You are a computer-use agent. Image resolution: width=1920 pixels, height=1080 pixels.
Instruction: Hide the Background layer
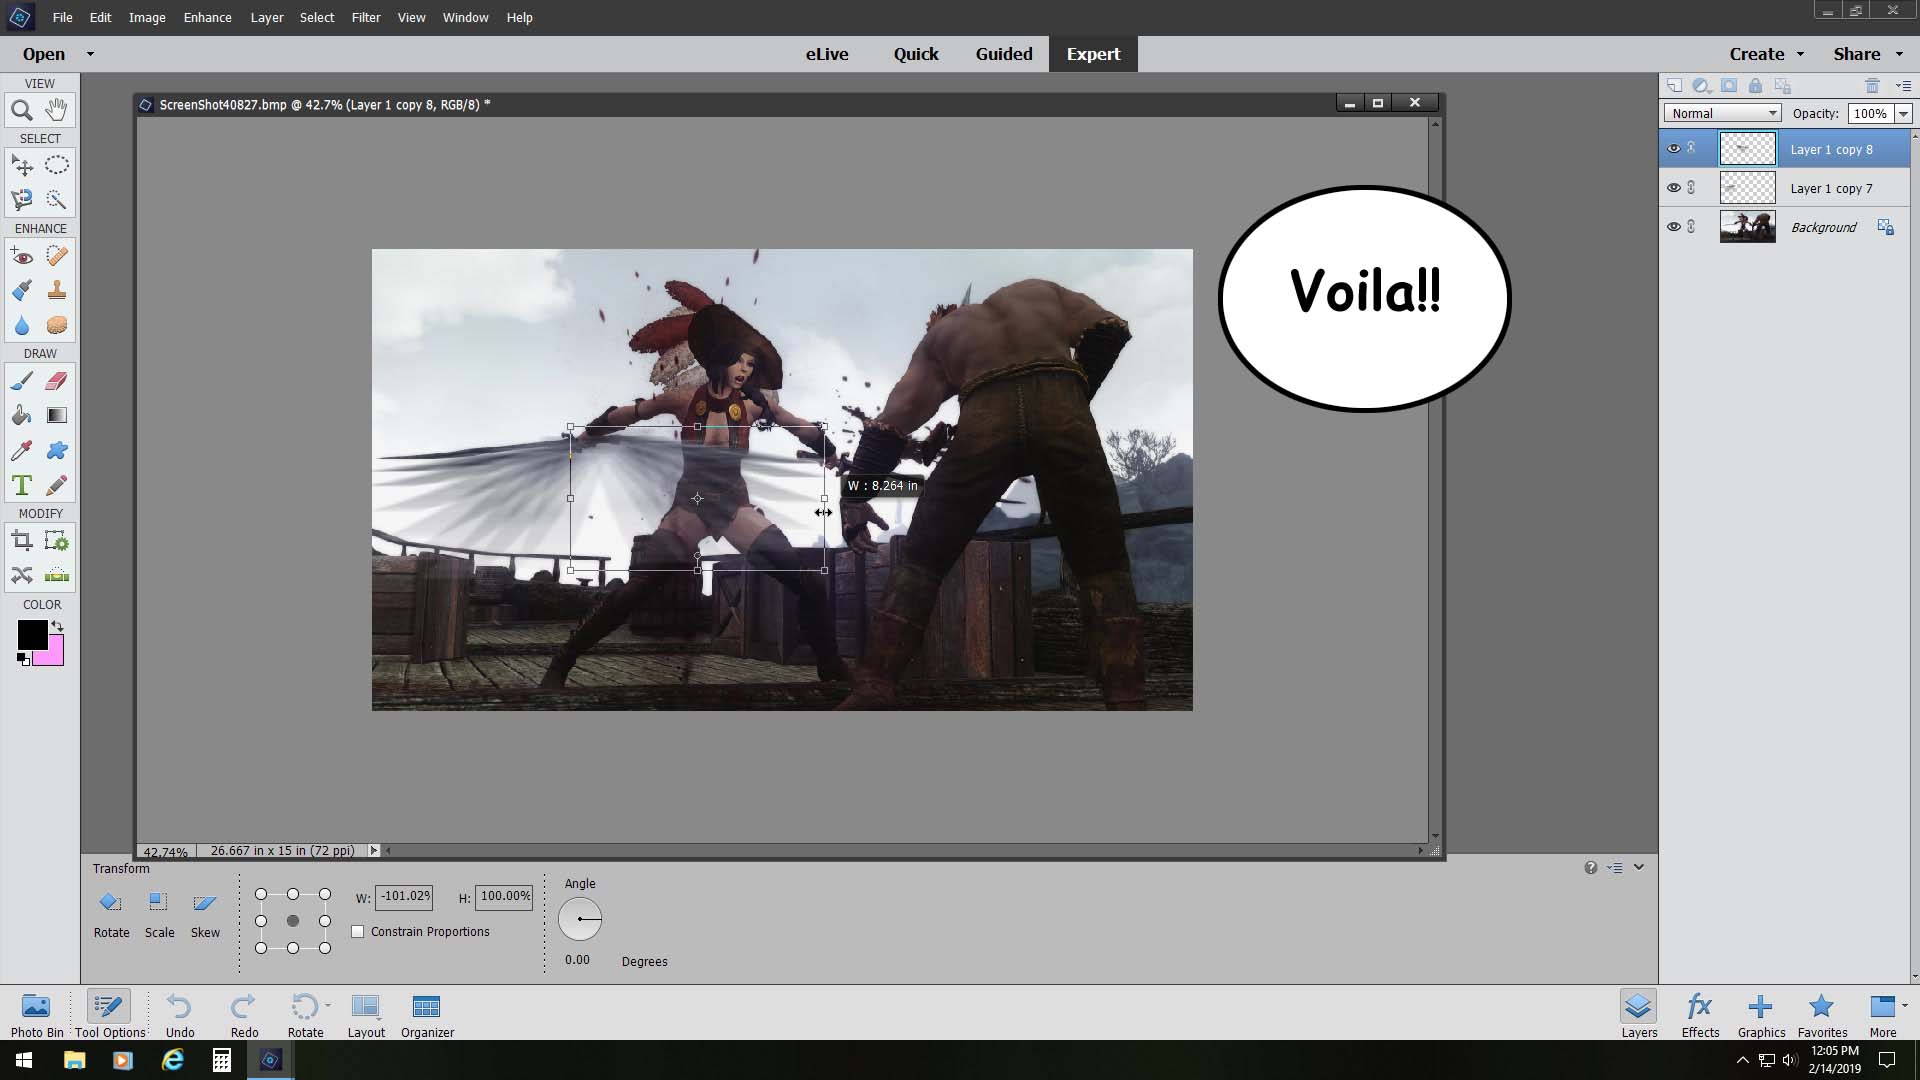1673,226
